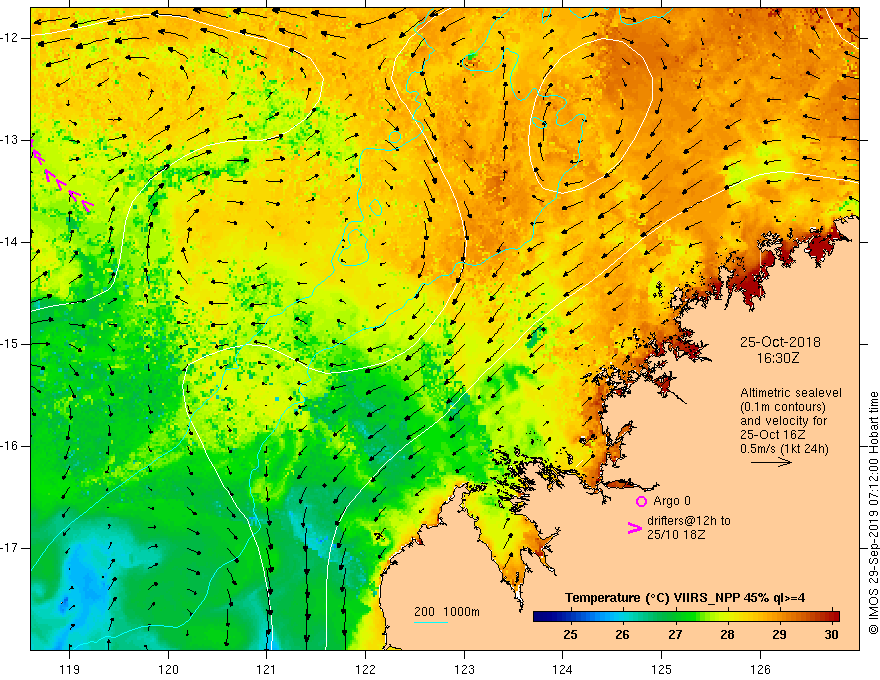Image resolution: width=880 pixels, height=680 pixels.
Task: Click the '16:30Z' time label
Action: pos(778,357)
